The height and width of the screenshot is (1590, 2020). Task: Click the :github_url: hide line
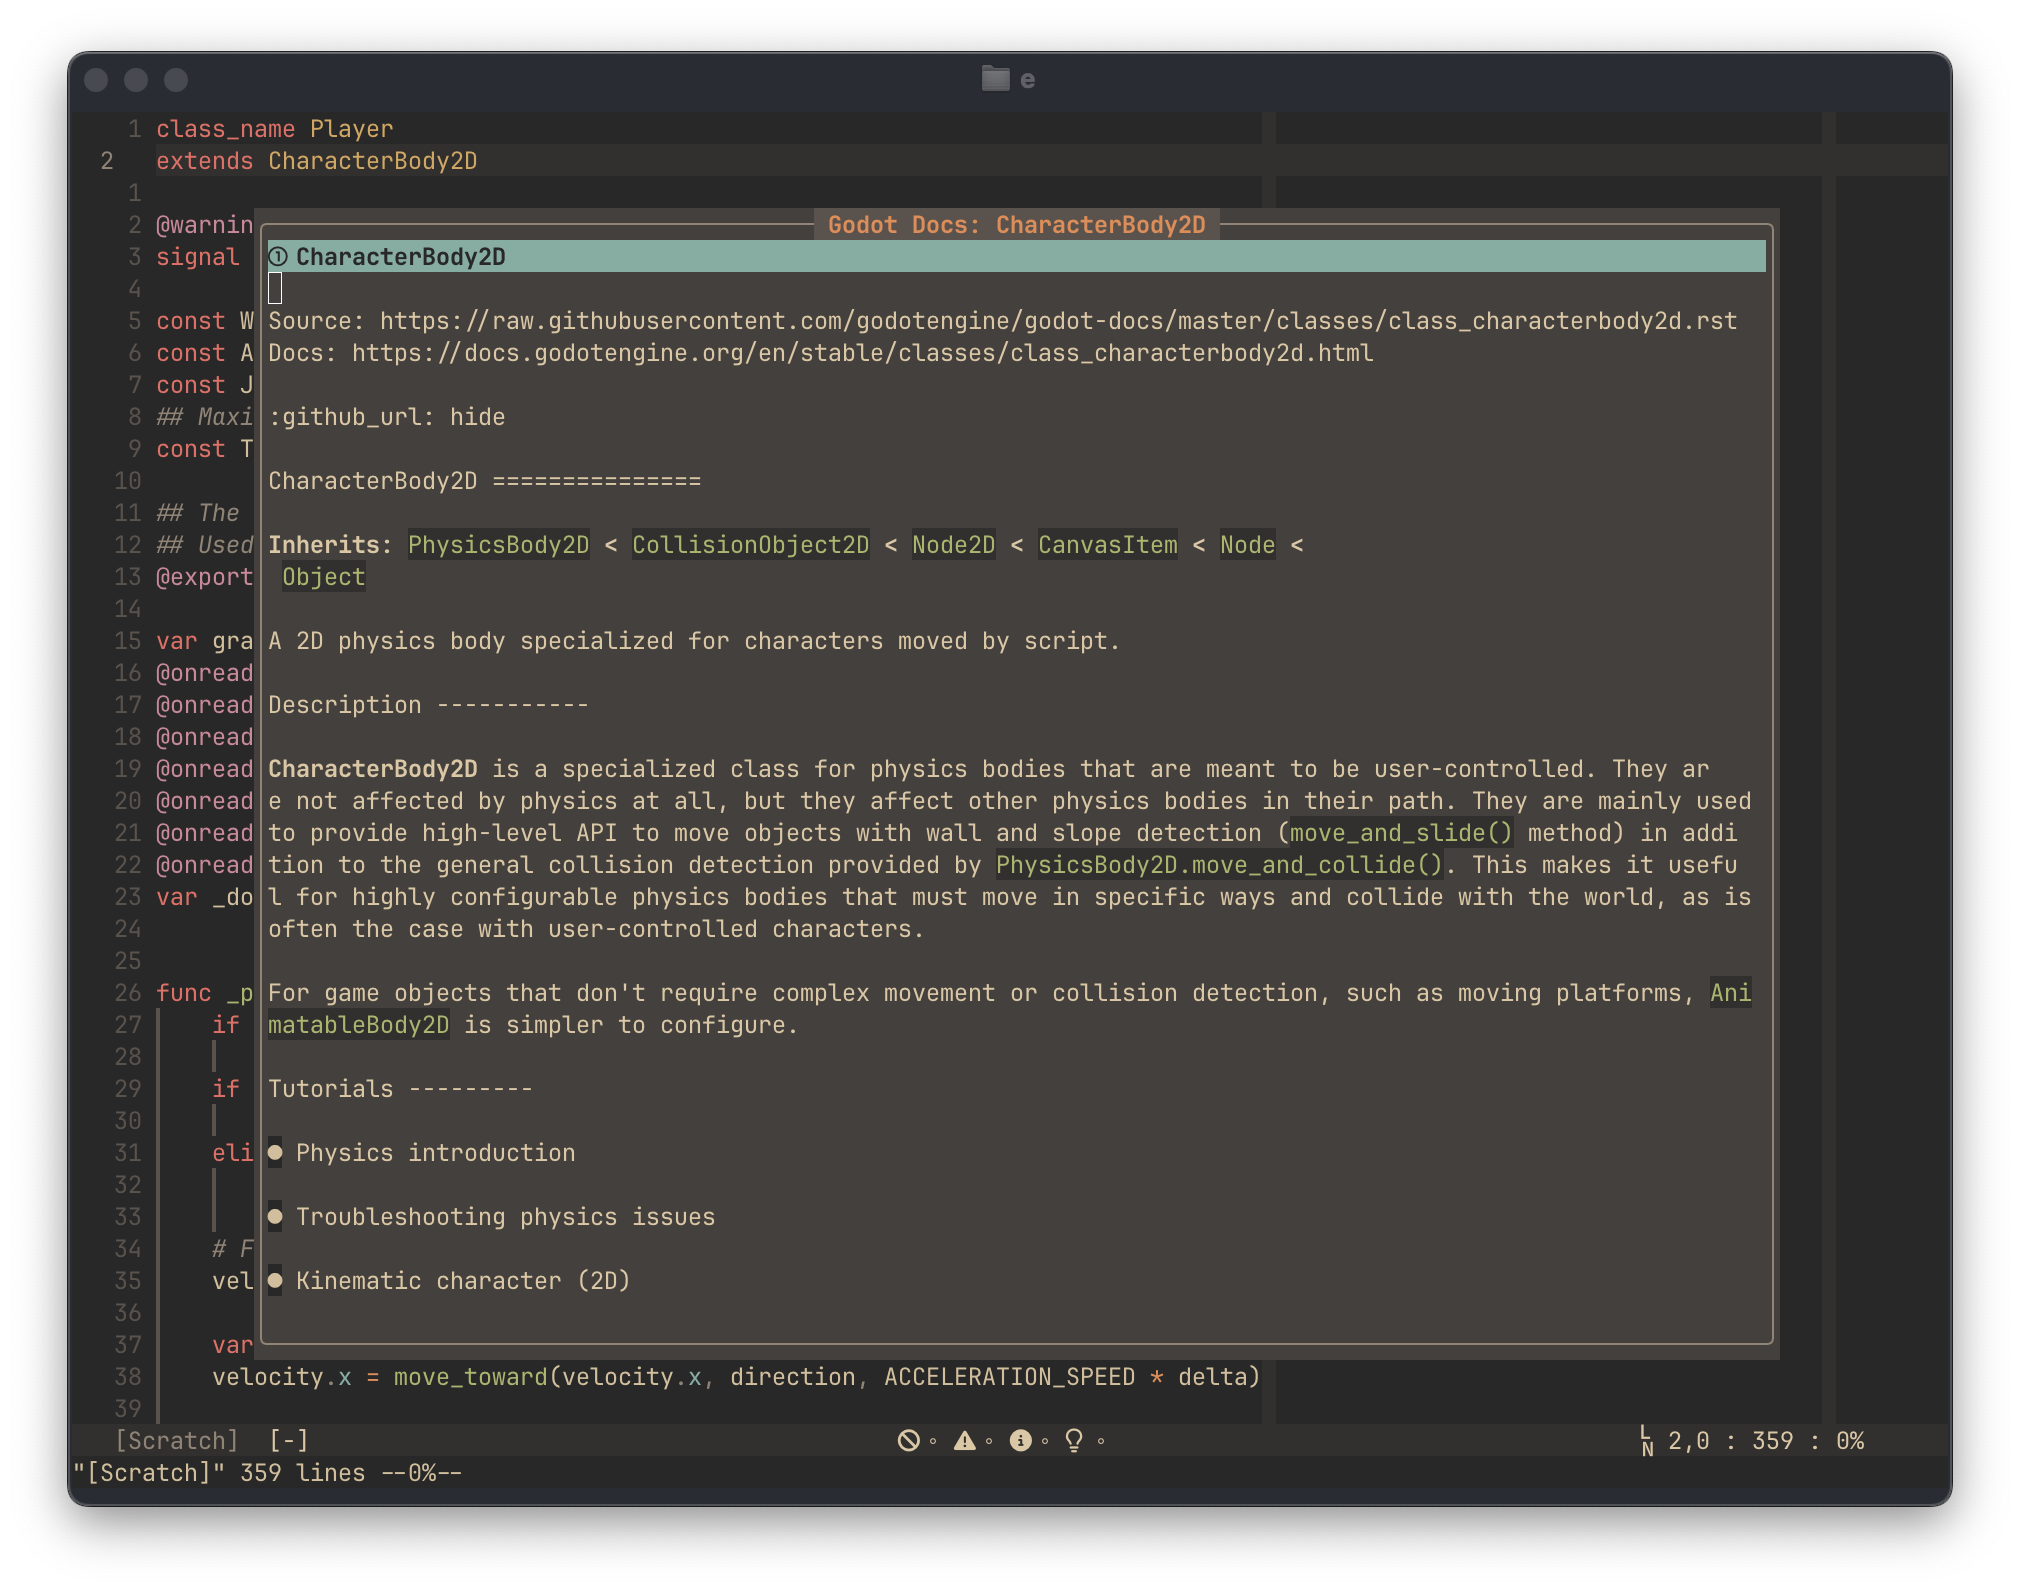(x=386, y=417)
